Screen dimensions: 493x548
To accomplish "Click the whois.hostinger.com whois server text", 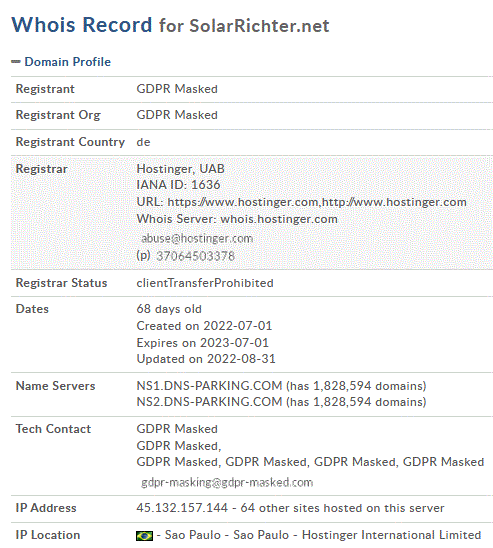I will pyautogui.click(x=279, y=219).
